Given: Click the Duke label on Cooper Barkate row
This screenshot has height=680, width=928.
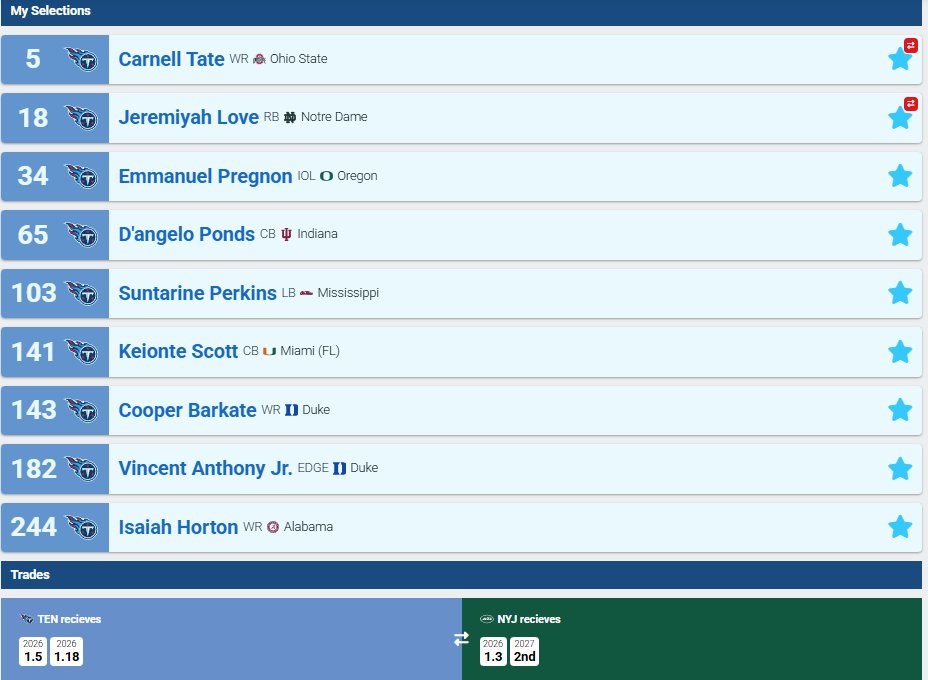Looking at the screenshot, I should [316, 410].
